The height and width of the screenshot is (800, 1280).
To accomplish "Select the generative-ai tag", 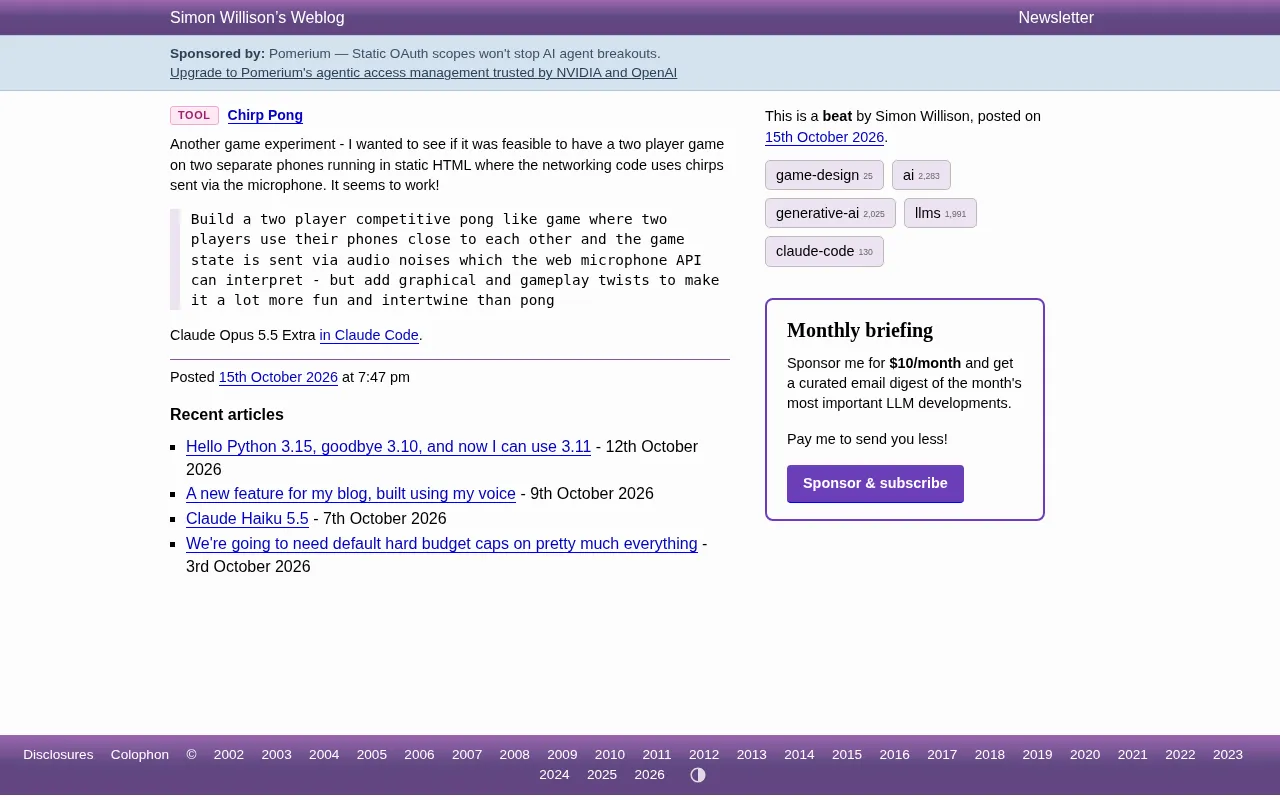I will point(830,213).
